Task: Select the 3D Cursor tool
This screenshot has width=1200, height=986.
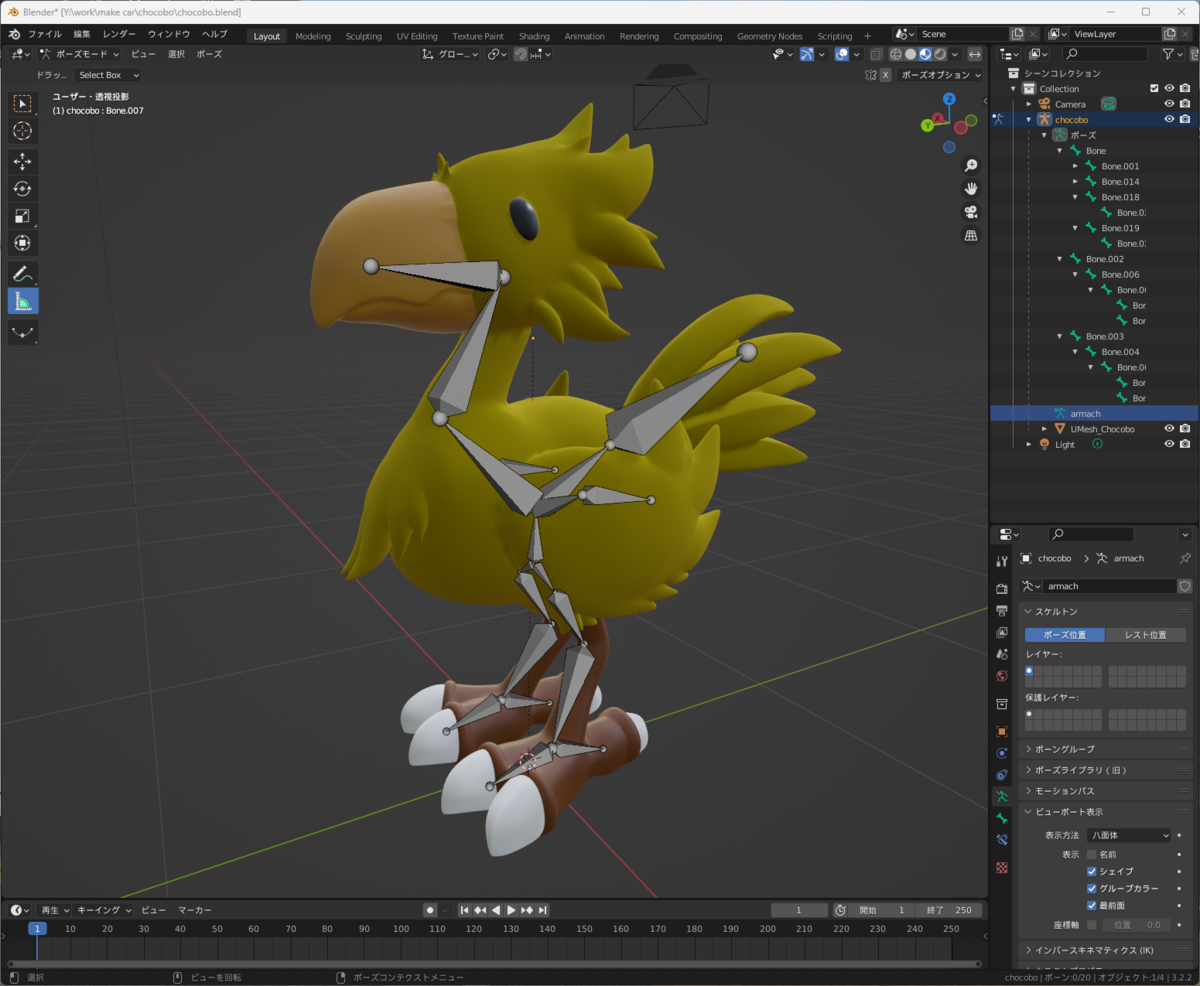Action: tap(23, 131)
